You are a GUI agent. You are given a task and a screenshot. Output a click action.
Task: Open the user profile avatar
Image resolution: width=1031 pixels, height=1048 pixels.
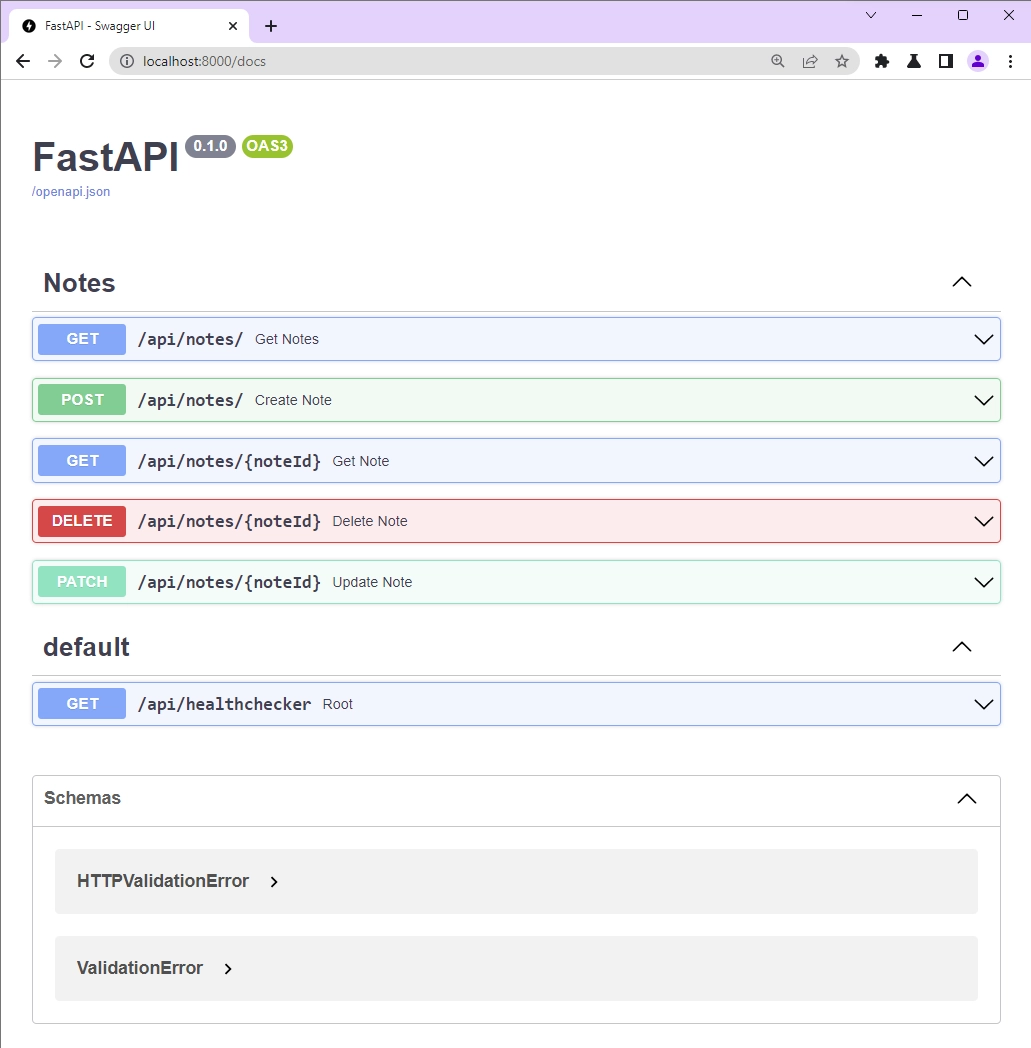click(978, 61)
